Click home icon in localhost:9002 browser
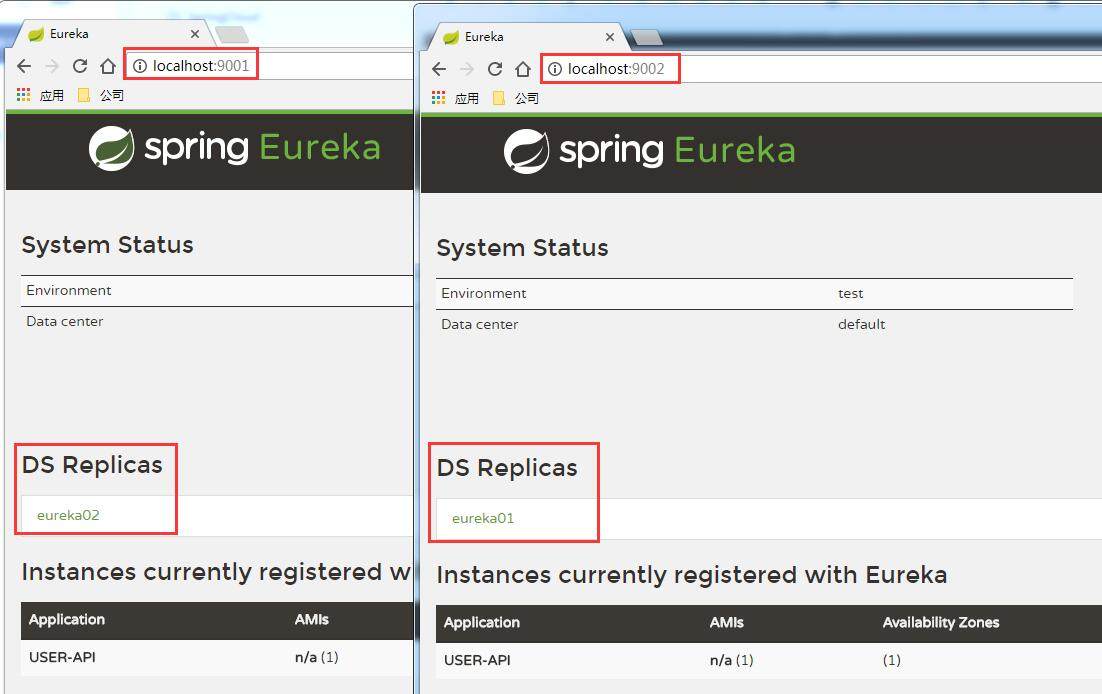1102x694 pixels. [523, 69]
